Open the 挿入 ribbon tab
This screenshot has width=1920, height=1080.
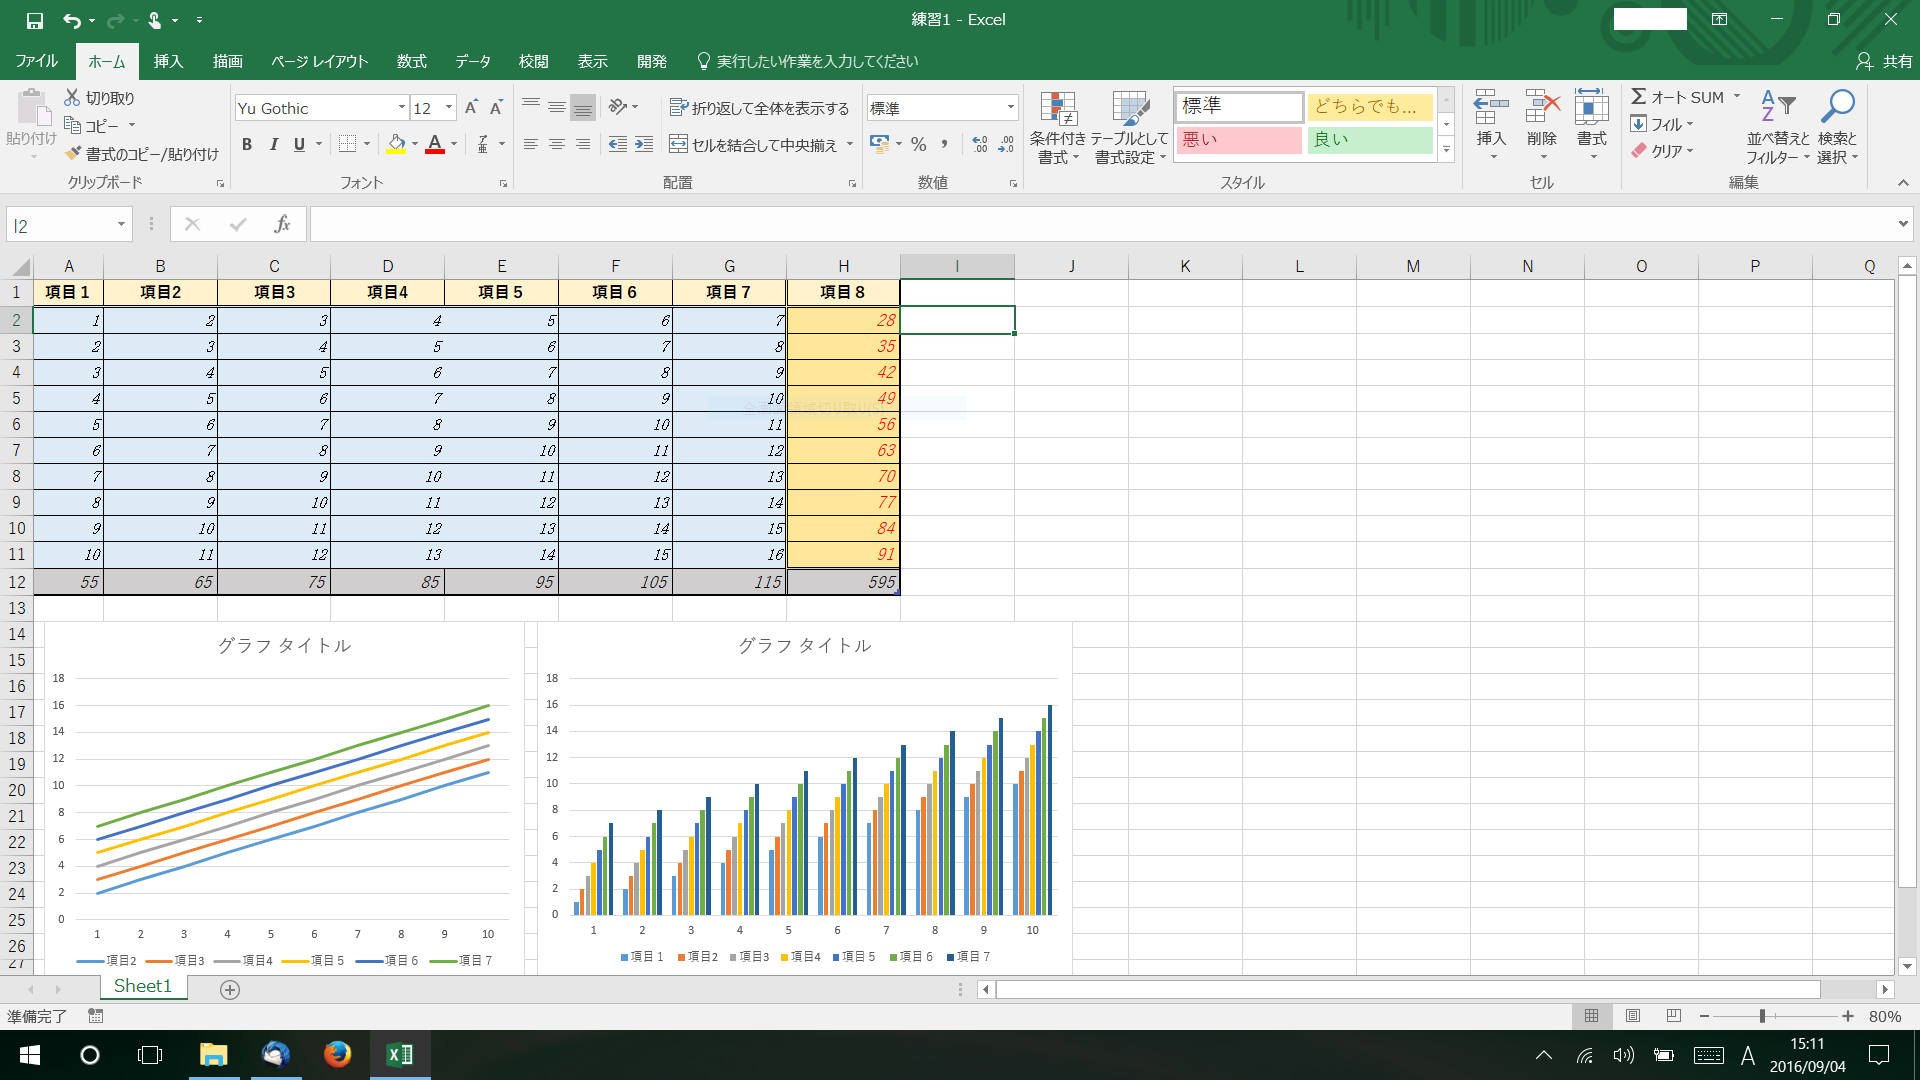pyautogui.click(x=168, y=61)
